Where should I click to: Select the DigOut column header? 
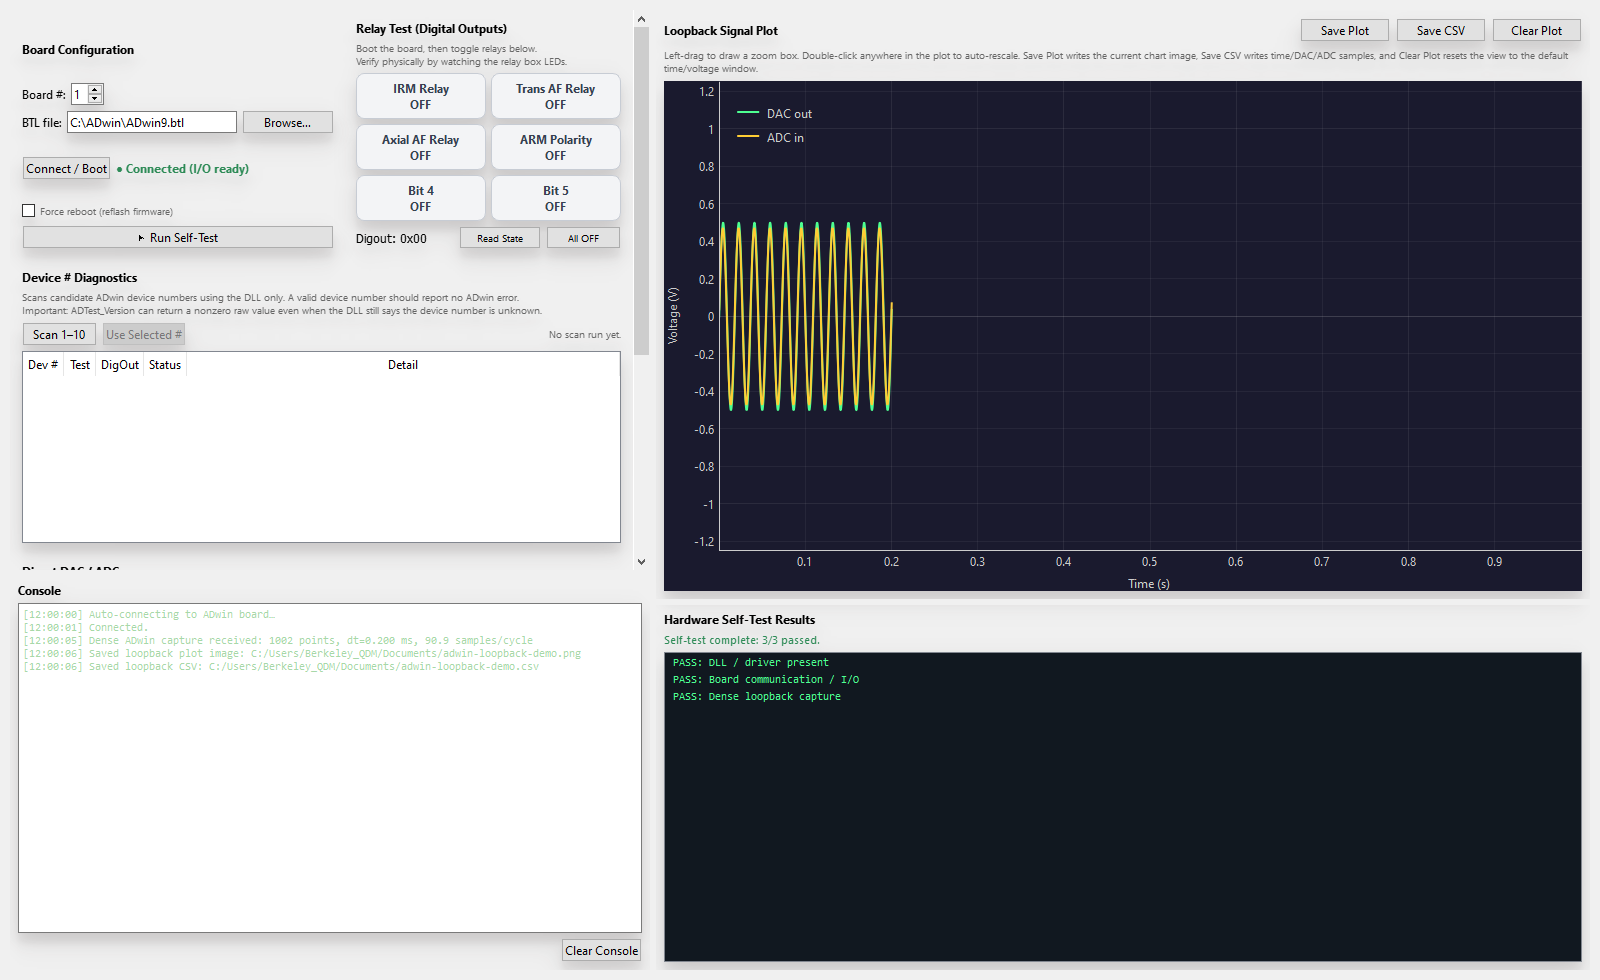[x=120, y=365]
